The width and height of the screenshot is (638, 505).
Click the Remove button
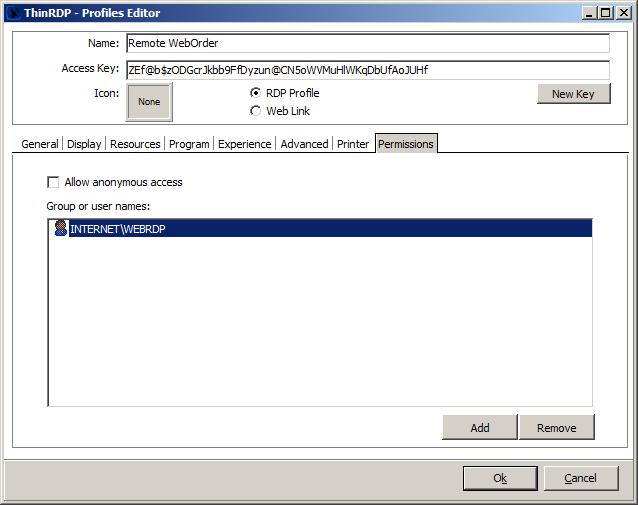(x=557, y=428)
